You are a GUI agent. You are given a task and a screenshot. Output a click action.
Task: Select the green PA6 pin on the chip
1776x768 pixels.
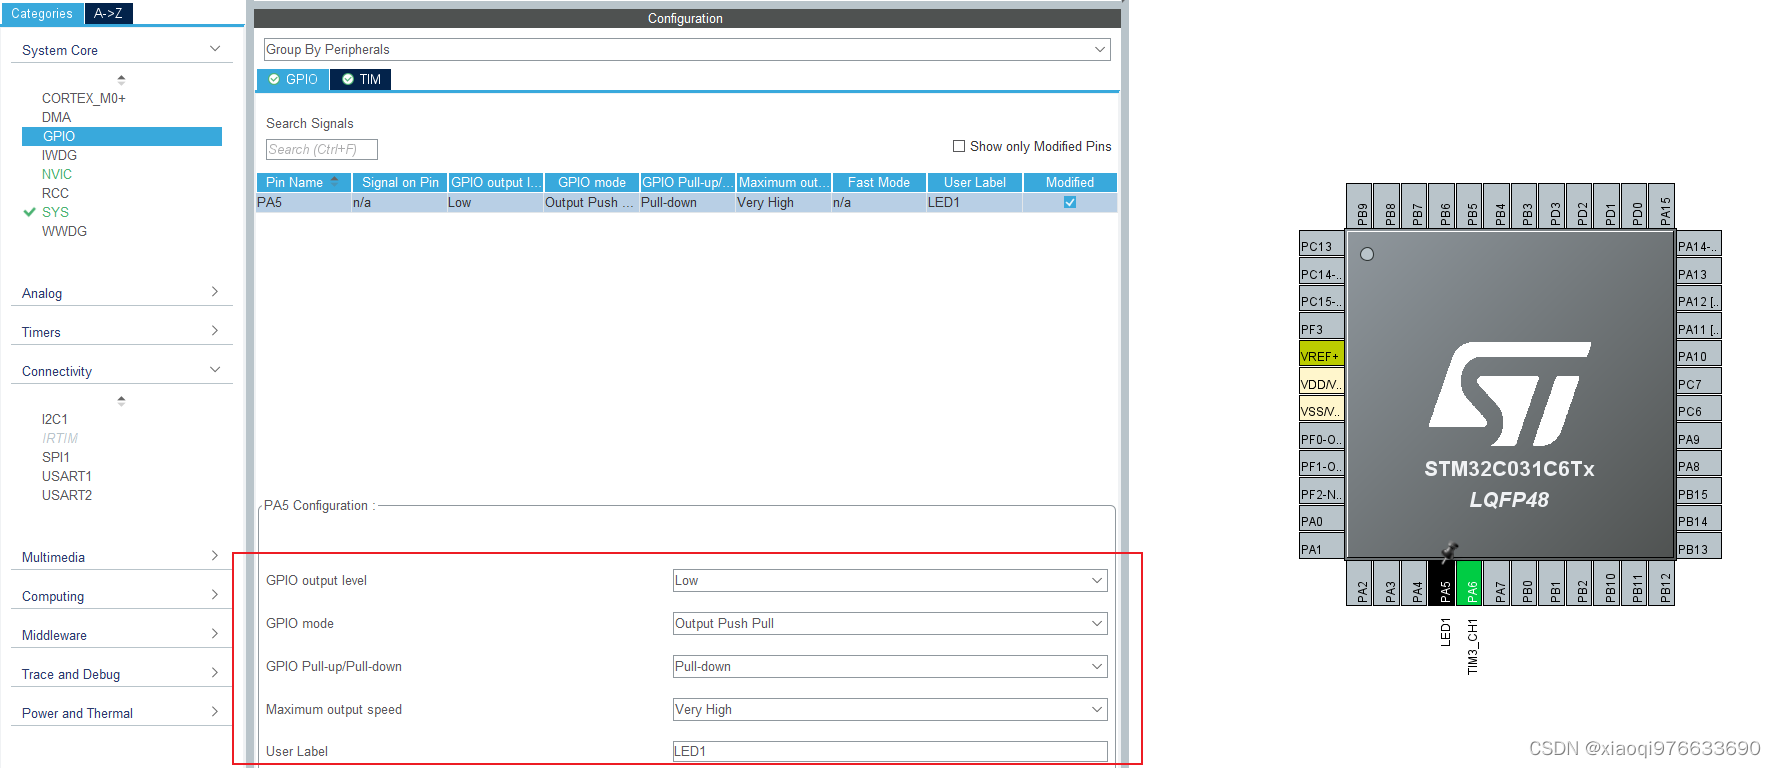pos(1469,582)
